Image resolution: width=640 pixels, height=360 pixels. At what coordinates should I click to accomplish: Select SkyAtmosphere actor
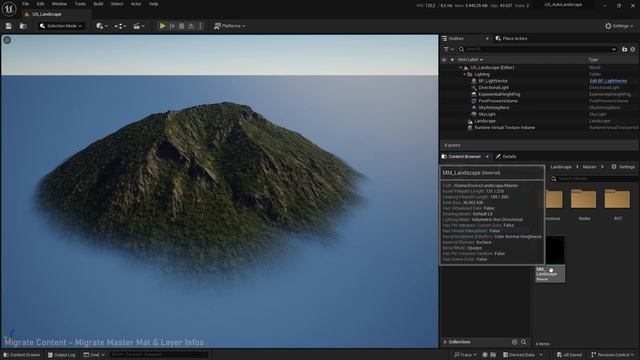pos(493,108)
